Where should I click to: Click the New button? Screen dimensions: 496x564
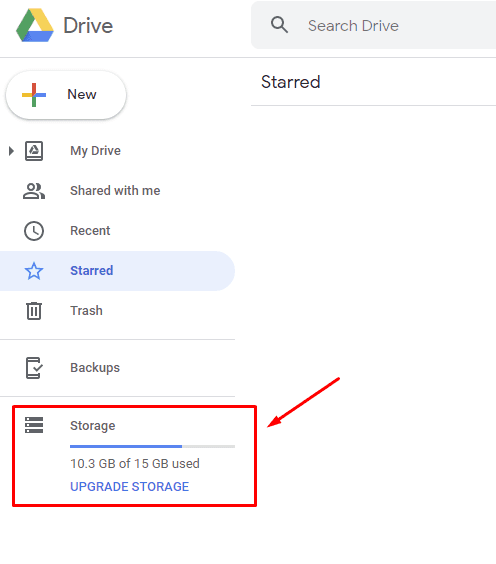[x=66, y=95]
